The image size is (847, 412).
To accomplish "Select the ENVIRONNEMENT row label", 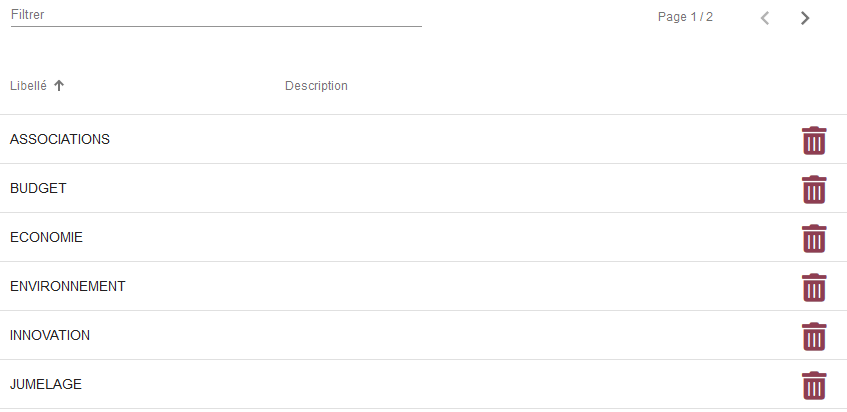I will click(x=68, y=287).
